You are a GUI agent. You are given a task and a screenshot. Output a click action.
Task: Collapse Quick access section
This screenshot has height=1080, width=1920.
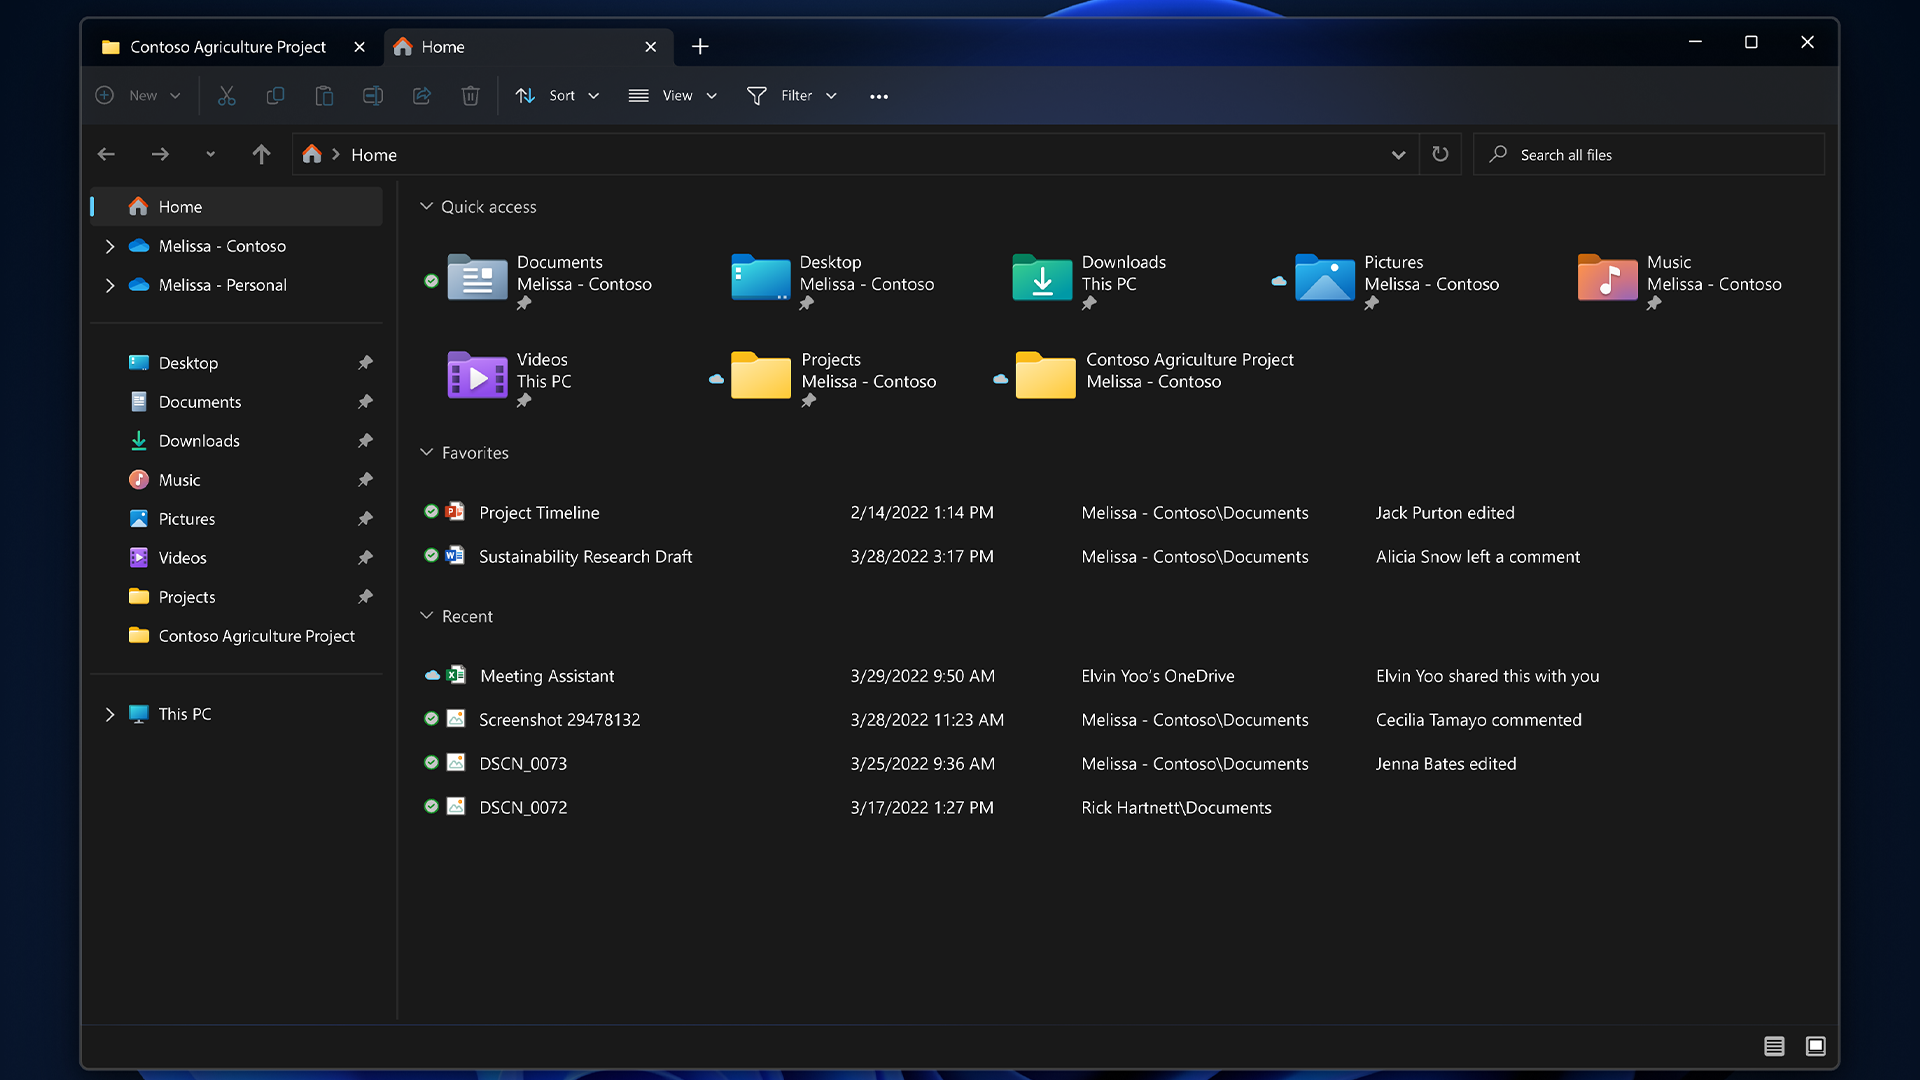tap(426, 206)
